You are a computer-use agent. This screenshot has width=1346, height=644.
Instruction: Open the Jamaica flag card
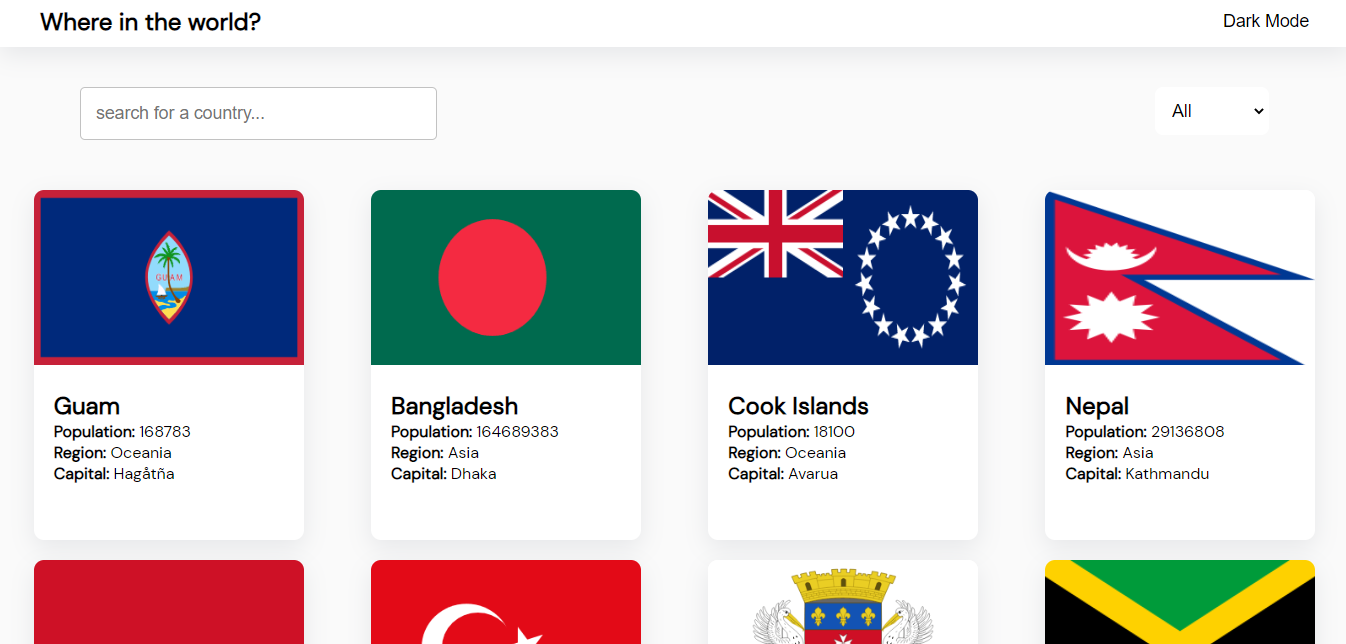[x=1180, y=602]
